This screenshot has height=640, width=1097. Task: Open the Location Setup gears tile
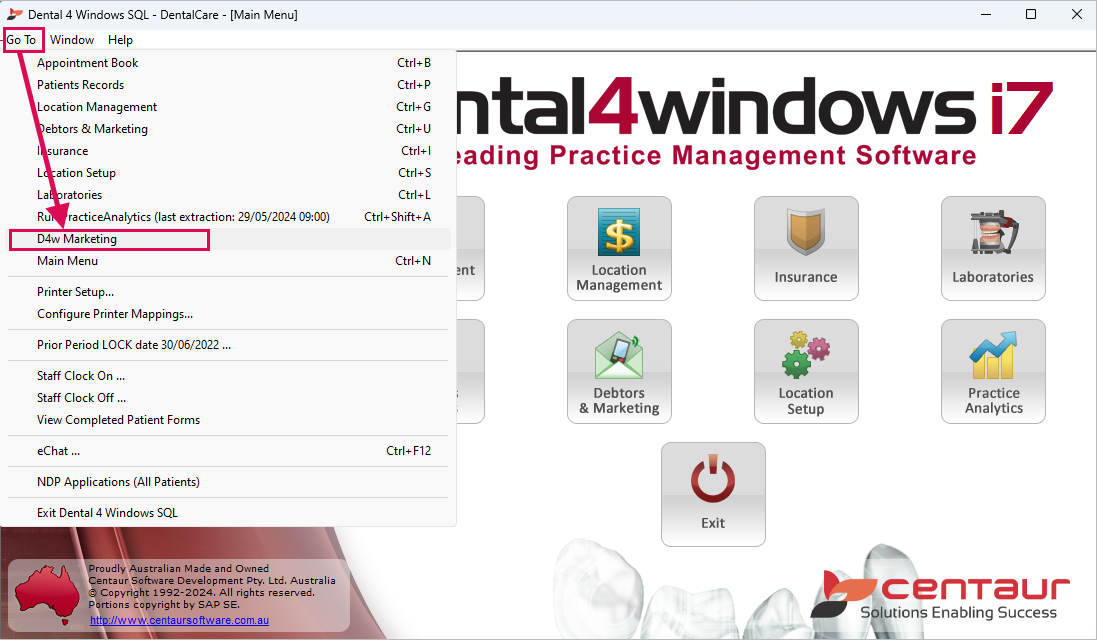coord(806,371)
